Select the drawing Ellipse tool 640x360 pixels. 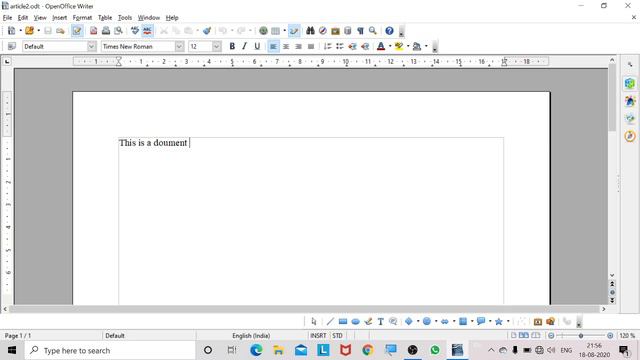tap(356, 322)
